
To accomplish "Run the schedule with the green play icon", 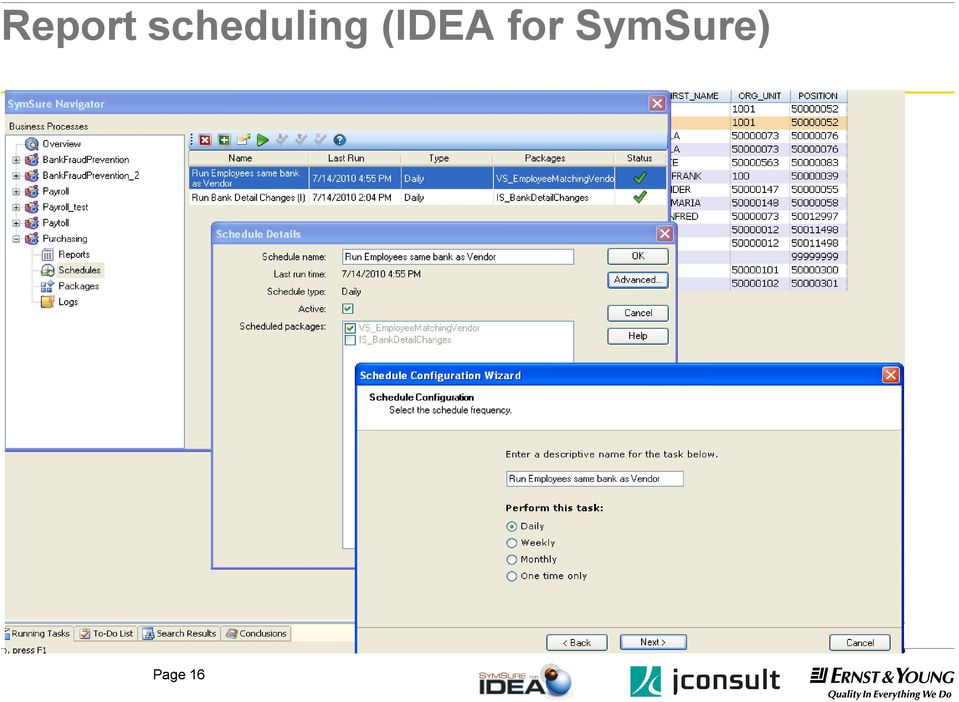I will coord(263,140).
